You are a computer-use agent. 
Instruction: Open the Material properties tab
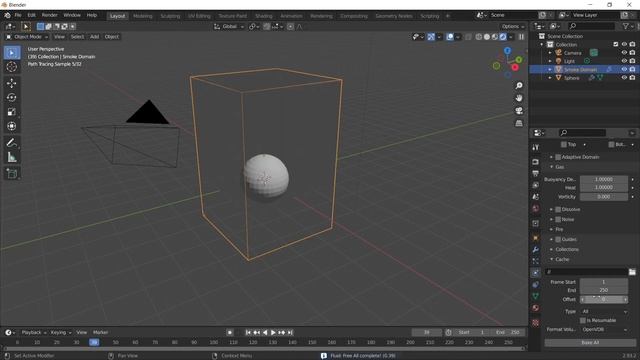[x=536, y=308]
